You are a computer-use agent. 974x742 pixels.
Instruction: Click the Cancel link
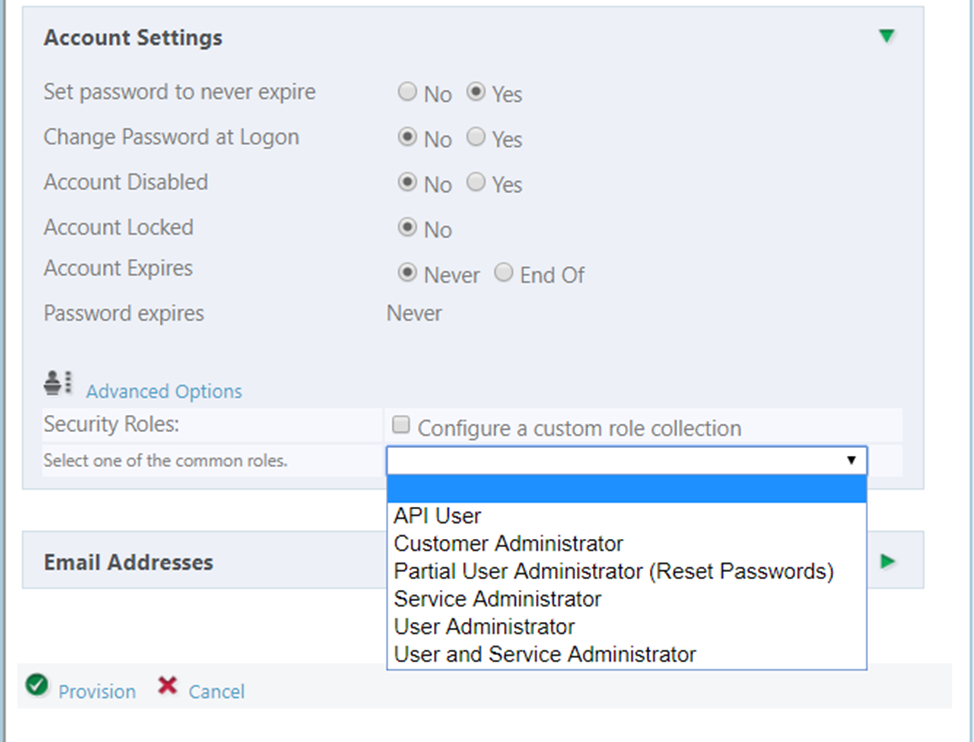click(216, 691)
